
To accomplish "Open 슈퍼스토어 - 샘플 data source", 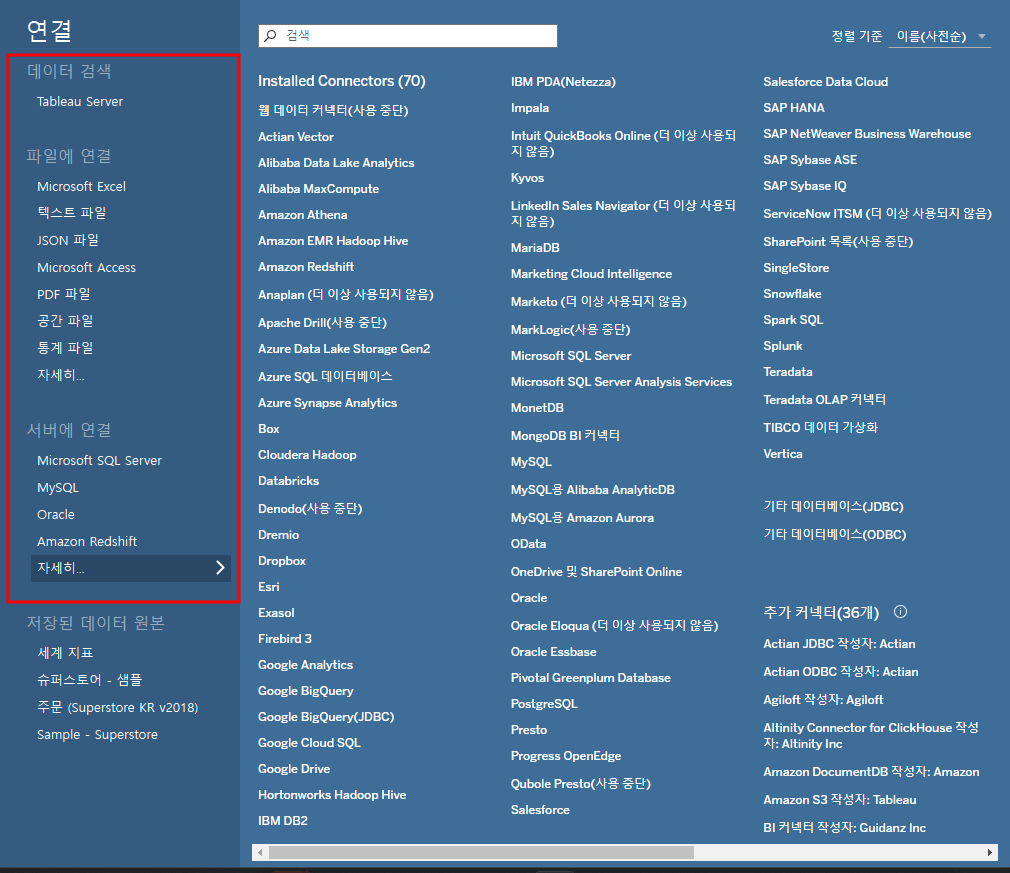I will pyautogui.click(x=90, y=680).
